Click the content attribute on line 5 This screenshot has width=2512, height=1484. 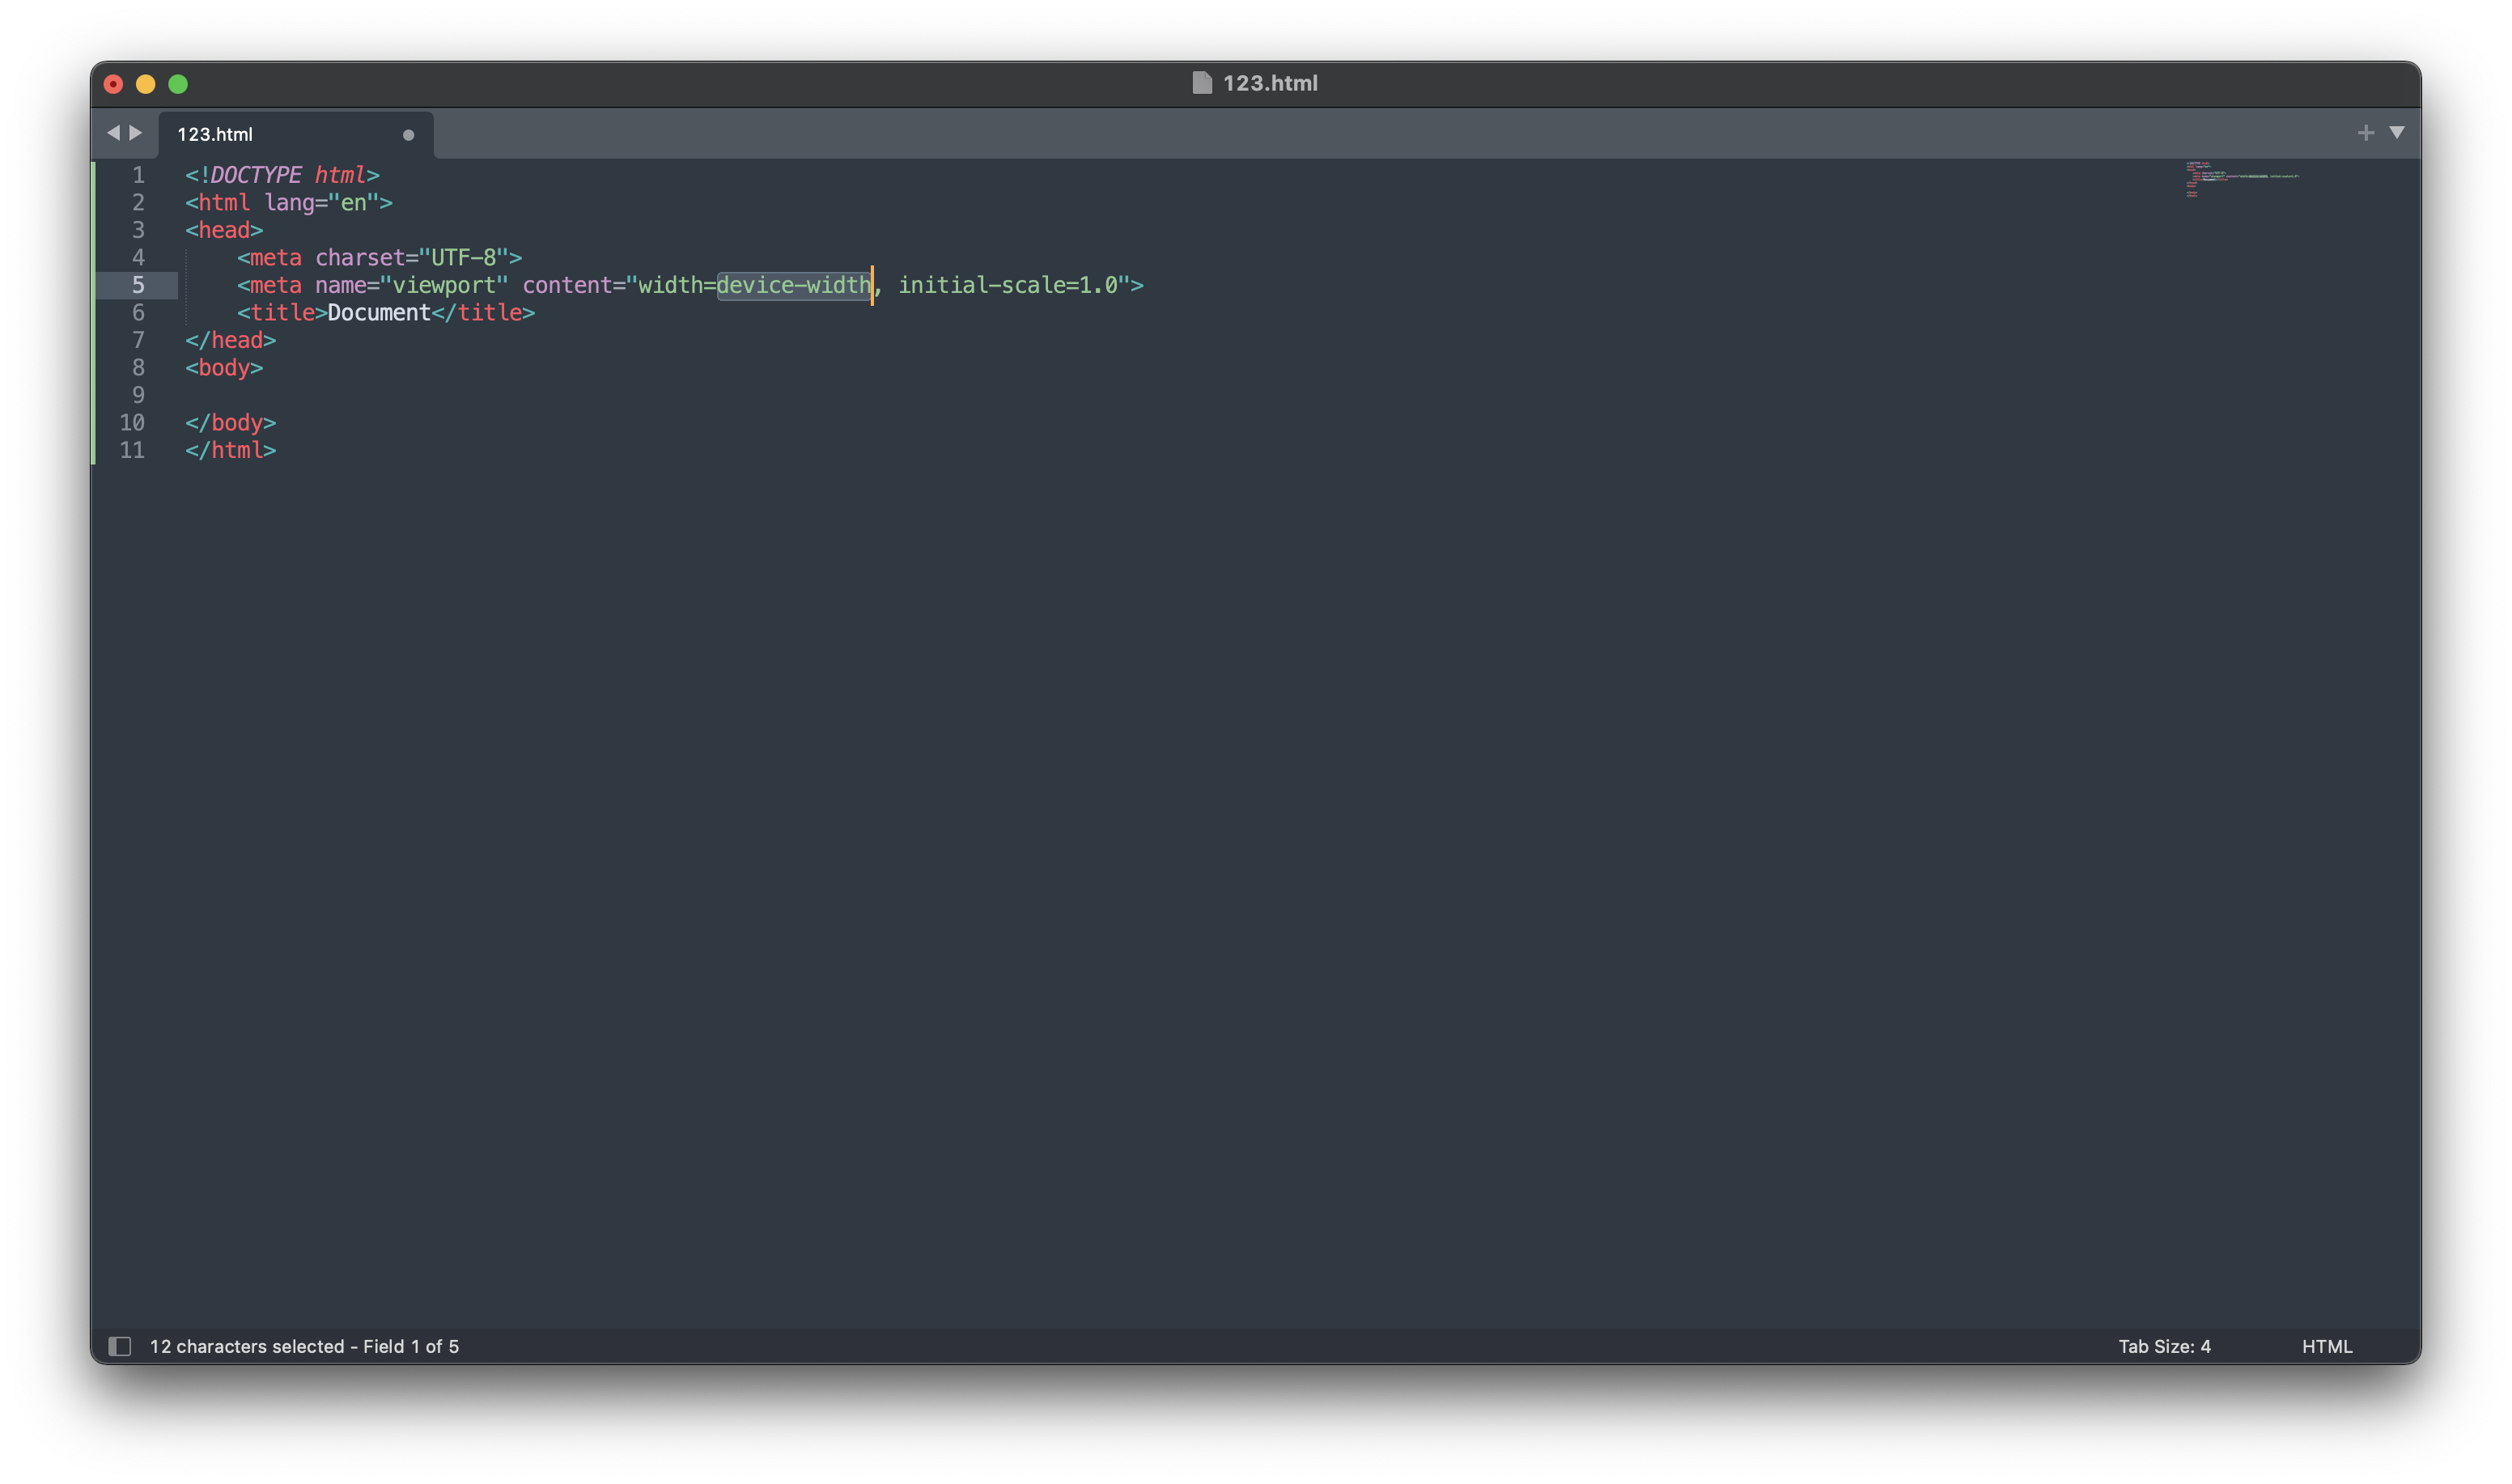point(567,285)
